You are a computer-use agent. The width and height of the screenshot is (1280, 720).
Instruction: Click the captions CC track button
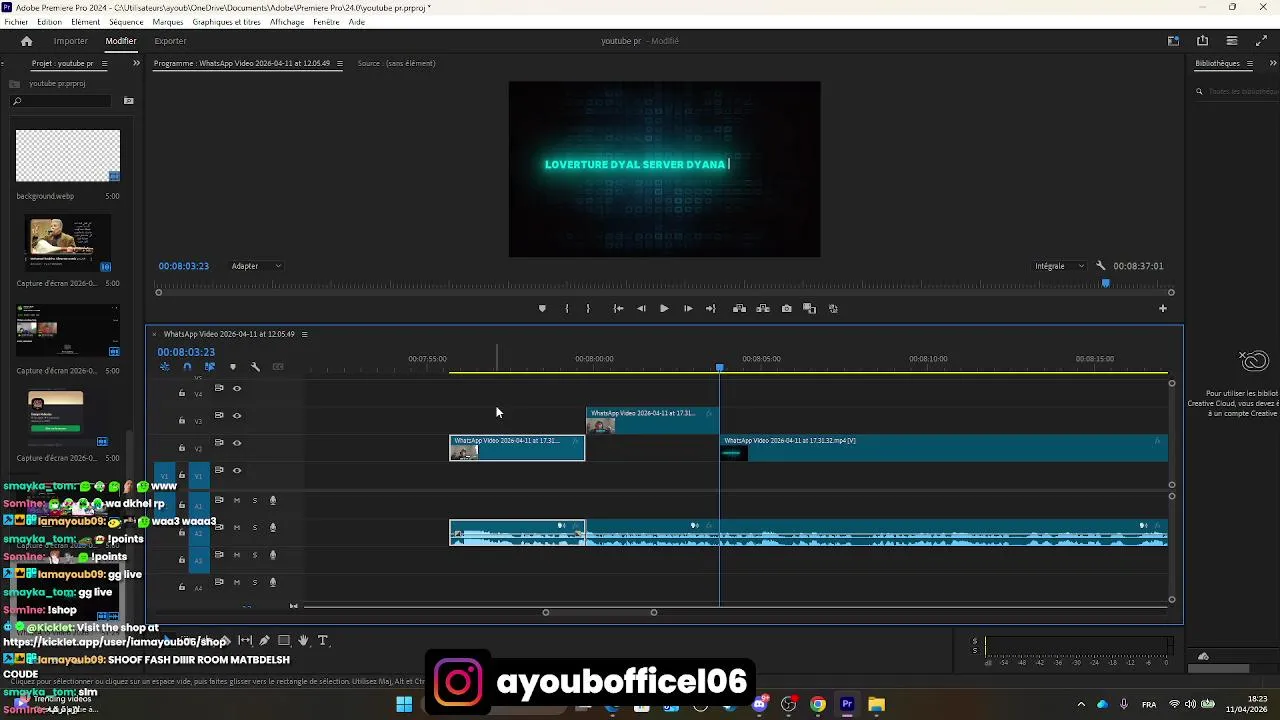(278, 367)
